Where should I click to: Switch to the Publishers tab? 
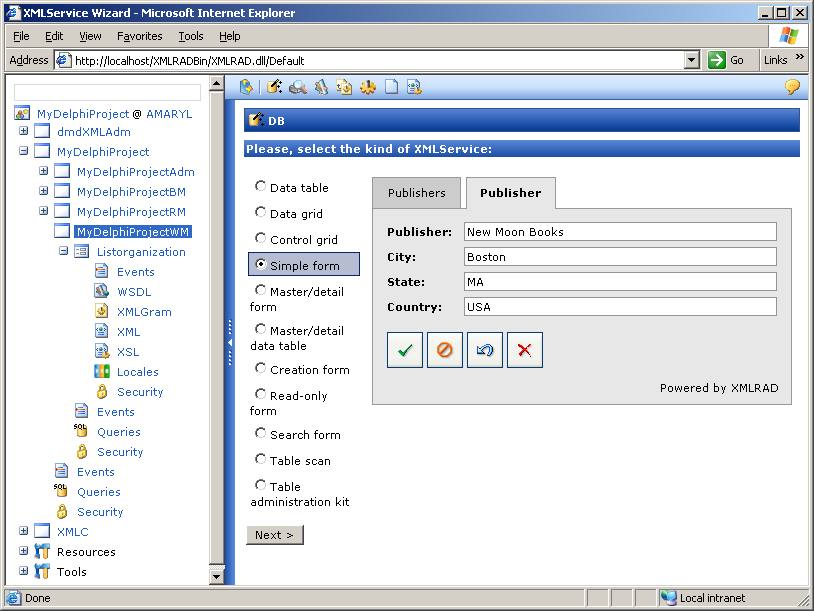pyautogui.click(x=416, y=193)
